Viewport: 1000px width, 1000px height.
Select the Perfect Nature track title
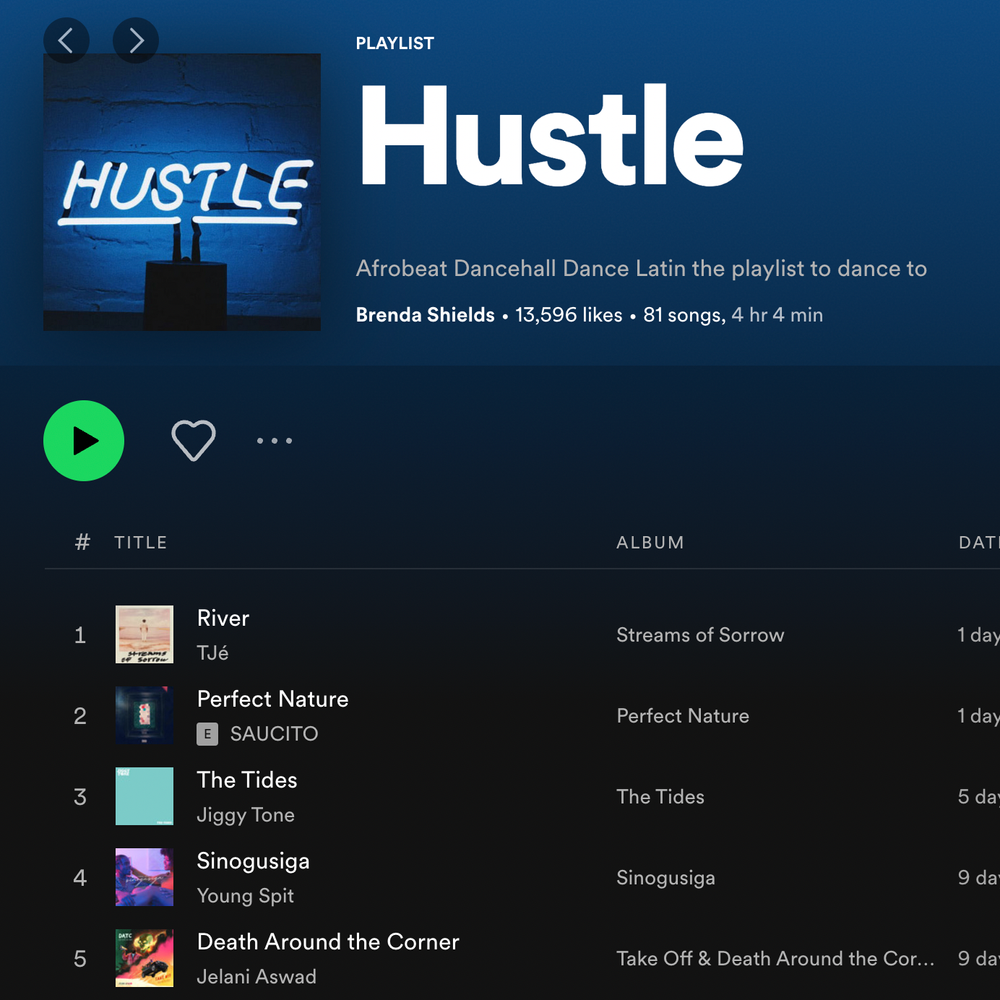click(272, 699)
